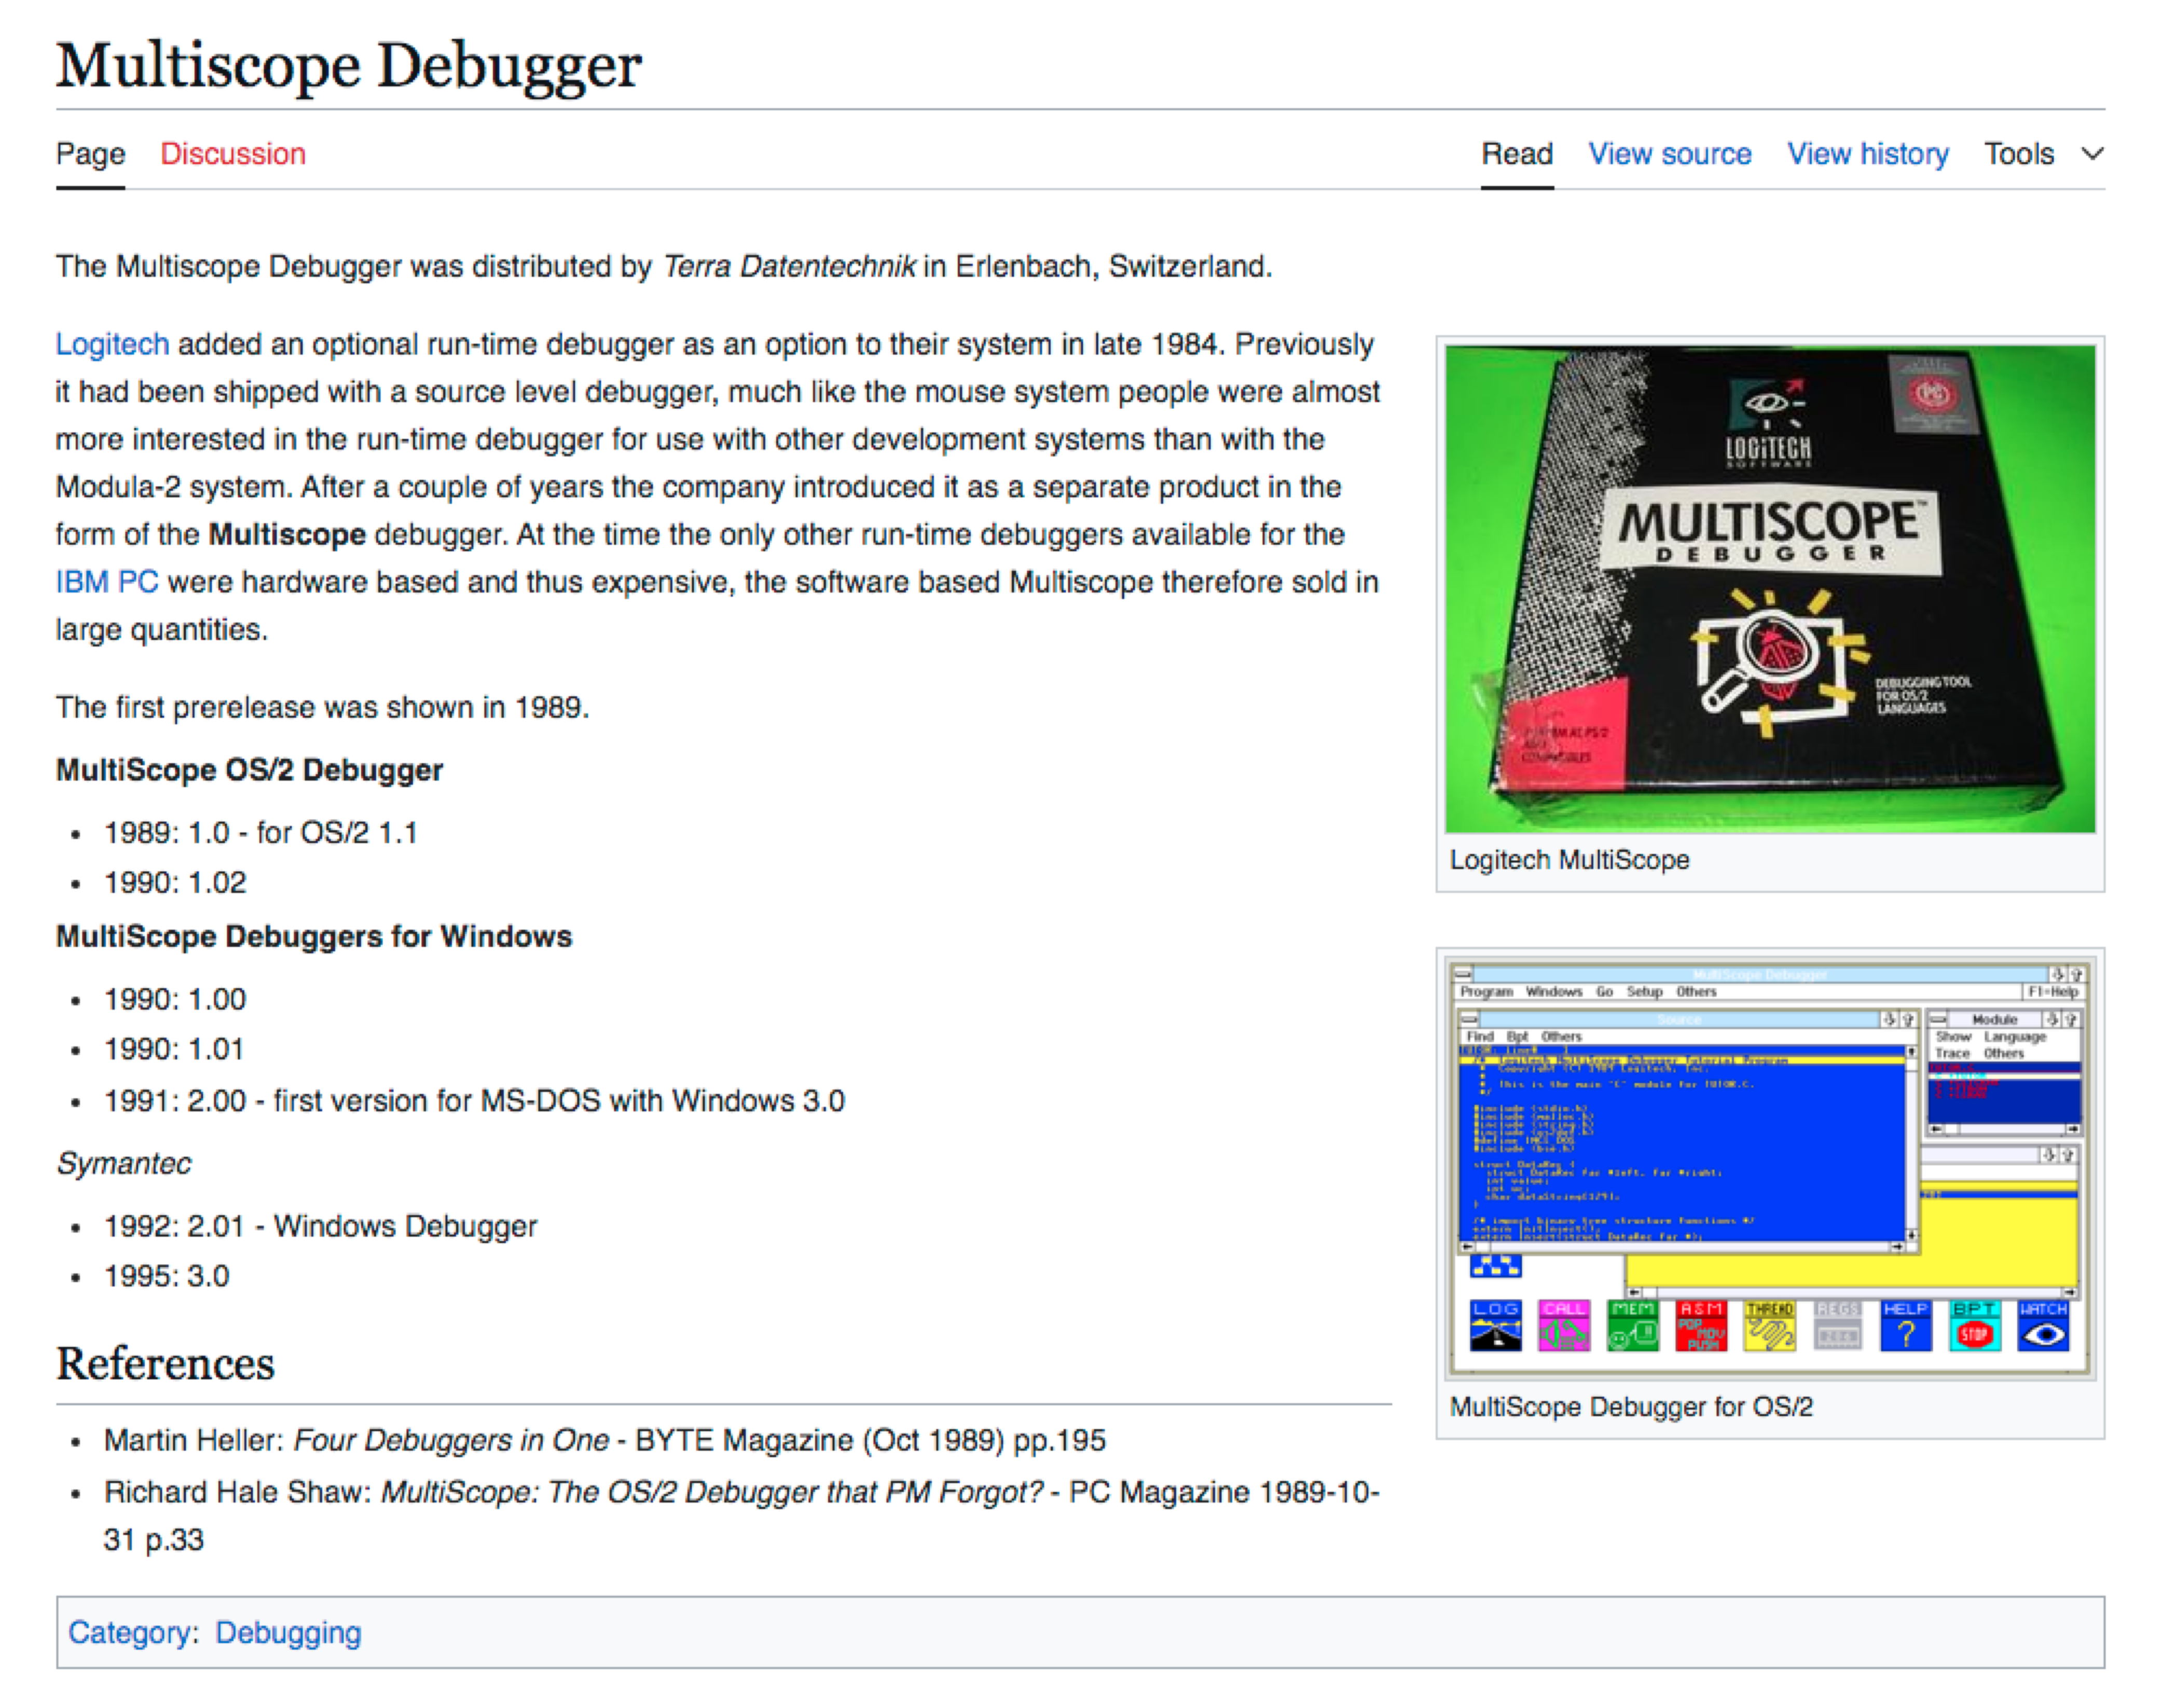Open the View source tab

pyautogui.click(x=1669, y=154)
